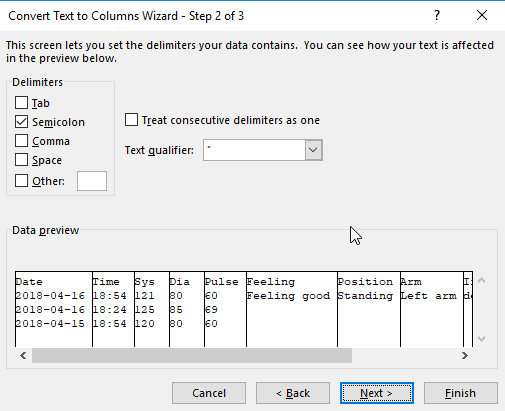Viewport: 505px width, 411px height.
Task: Click Finish to complete conversion
Action: 461,393
